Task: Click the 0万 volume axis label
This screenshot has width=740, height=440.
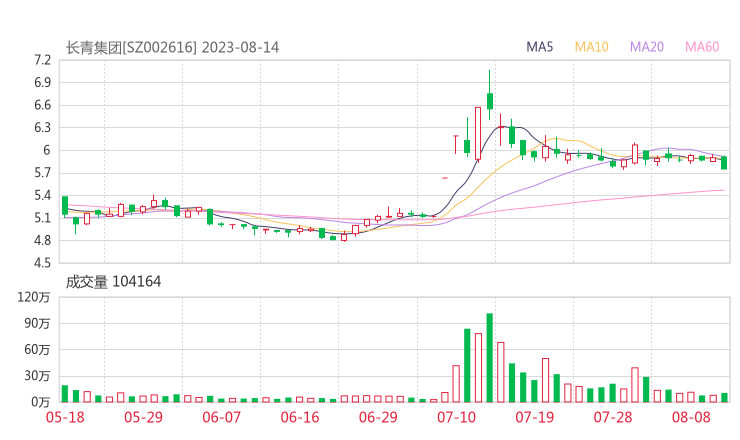Action: point(41,402)
